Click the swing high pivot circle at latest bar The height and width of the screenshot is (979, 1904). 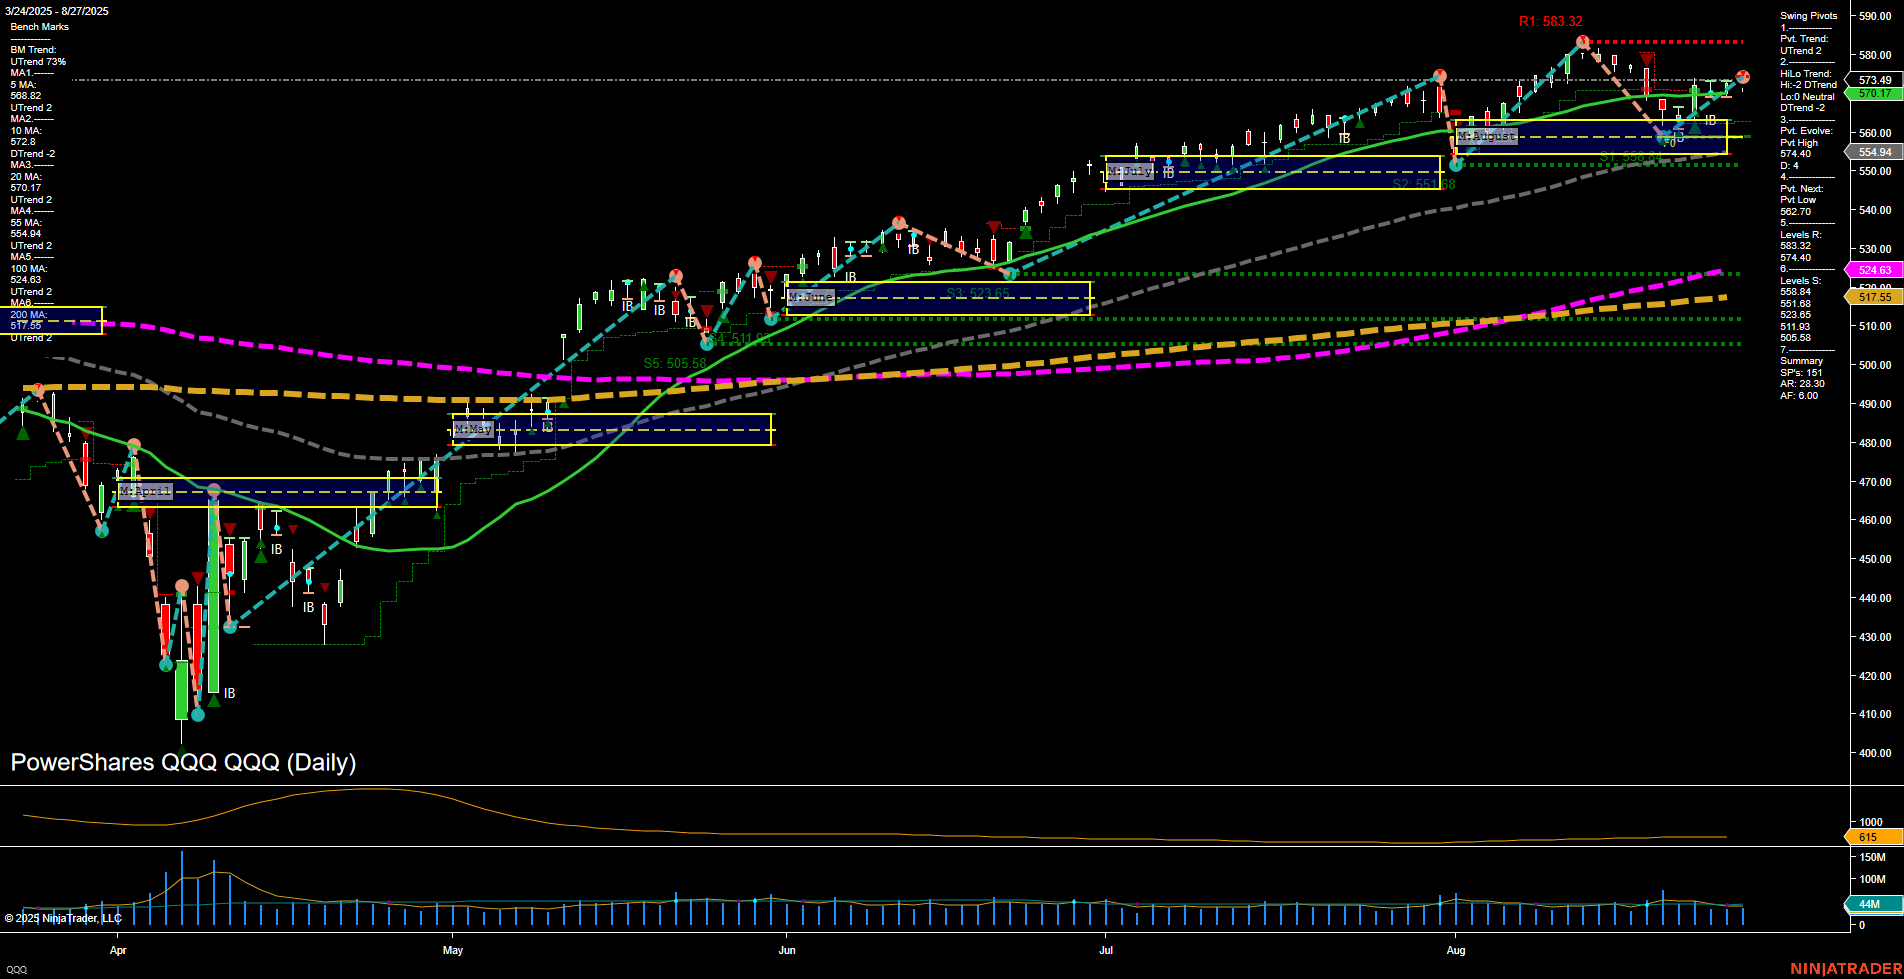(x=1743, y=77)
